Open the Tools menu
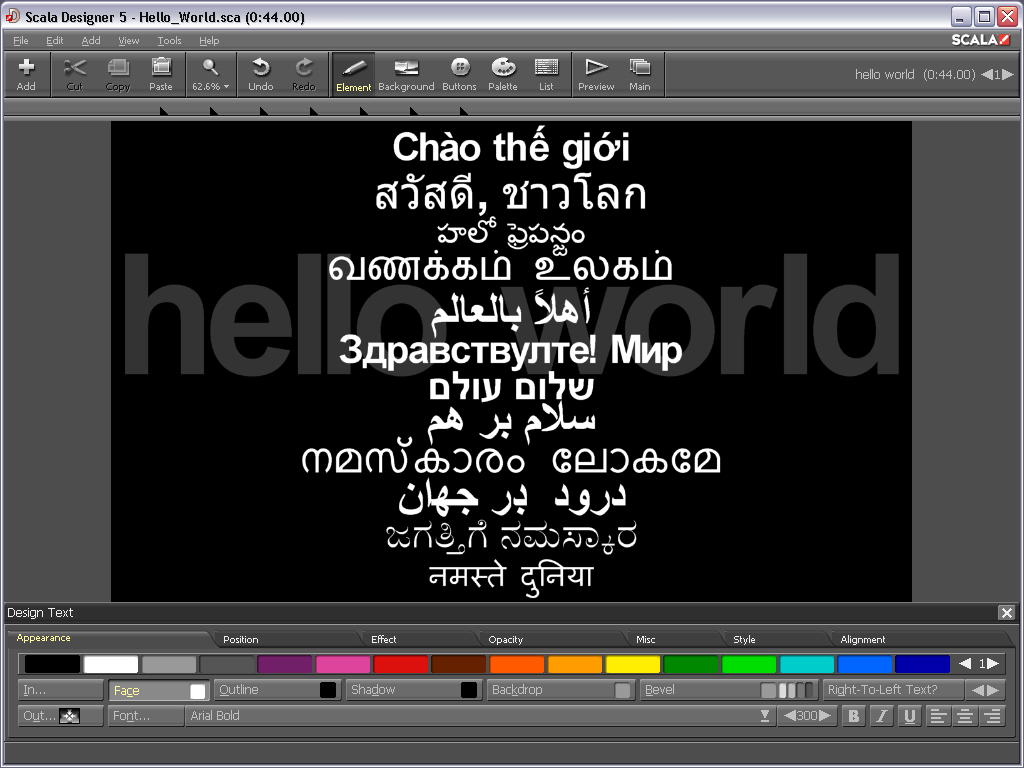1024x768 pixels. tap(169, 41)
